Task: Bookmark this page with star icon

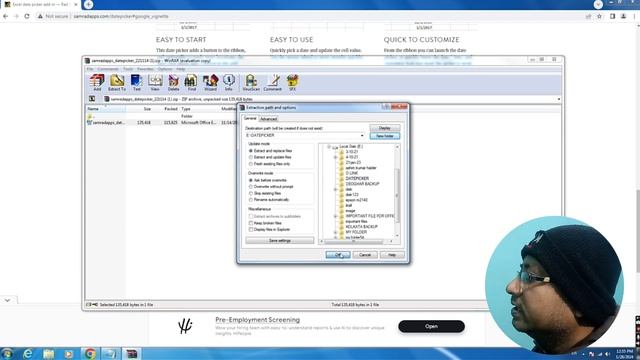Action: [x=599, y=16]
